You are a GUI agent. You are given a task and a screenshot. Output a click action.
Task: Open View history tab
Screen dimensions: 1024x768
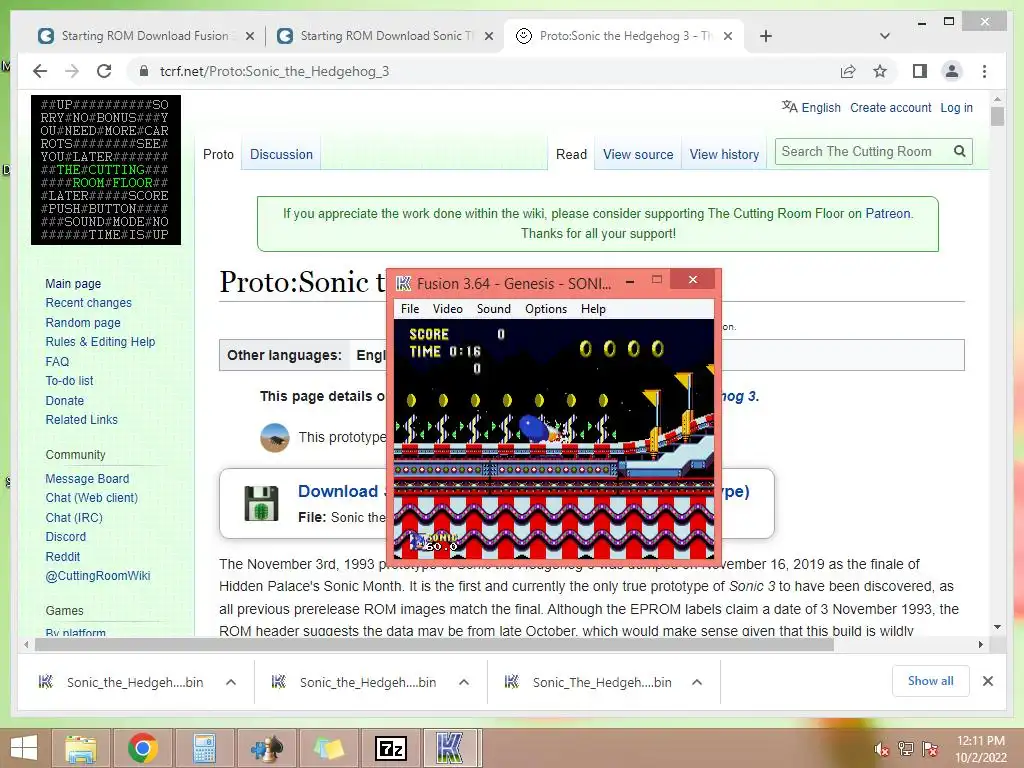coord(724,155)
